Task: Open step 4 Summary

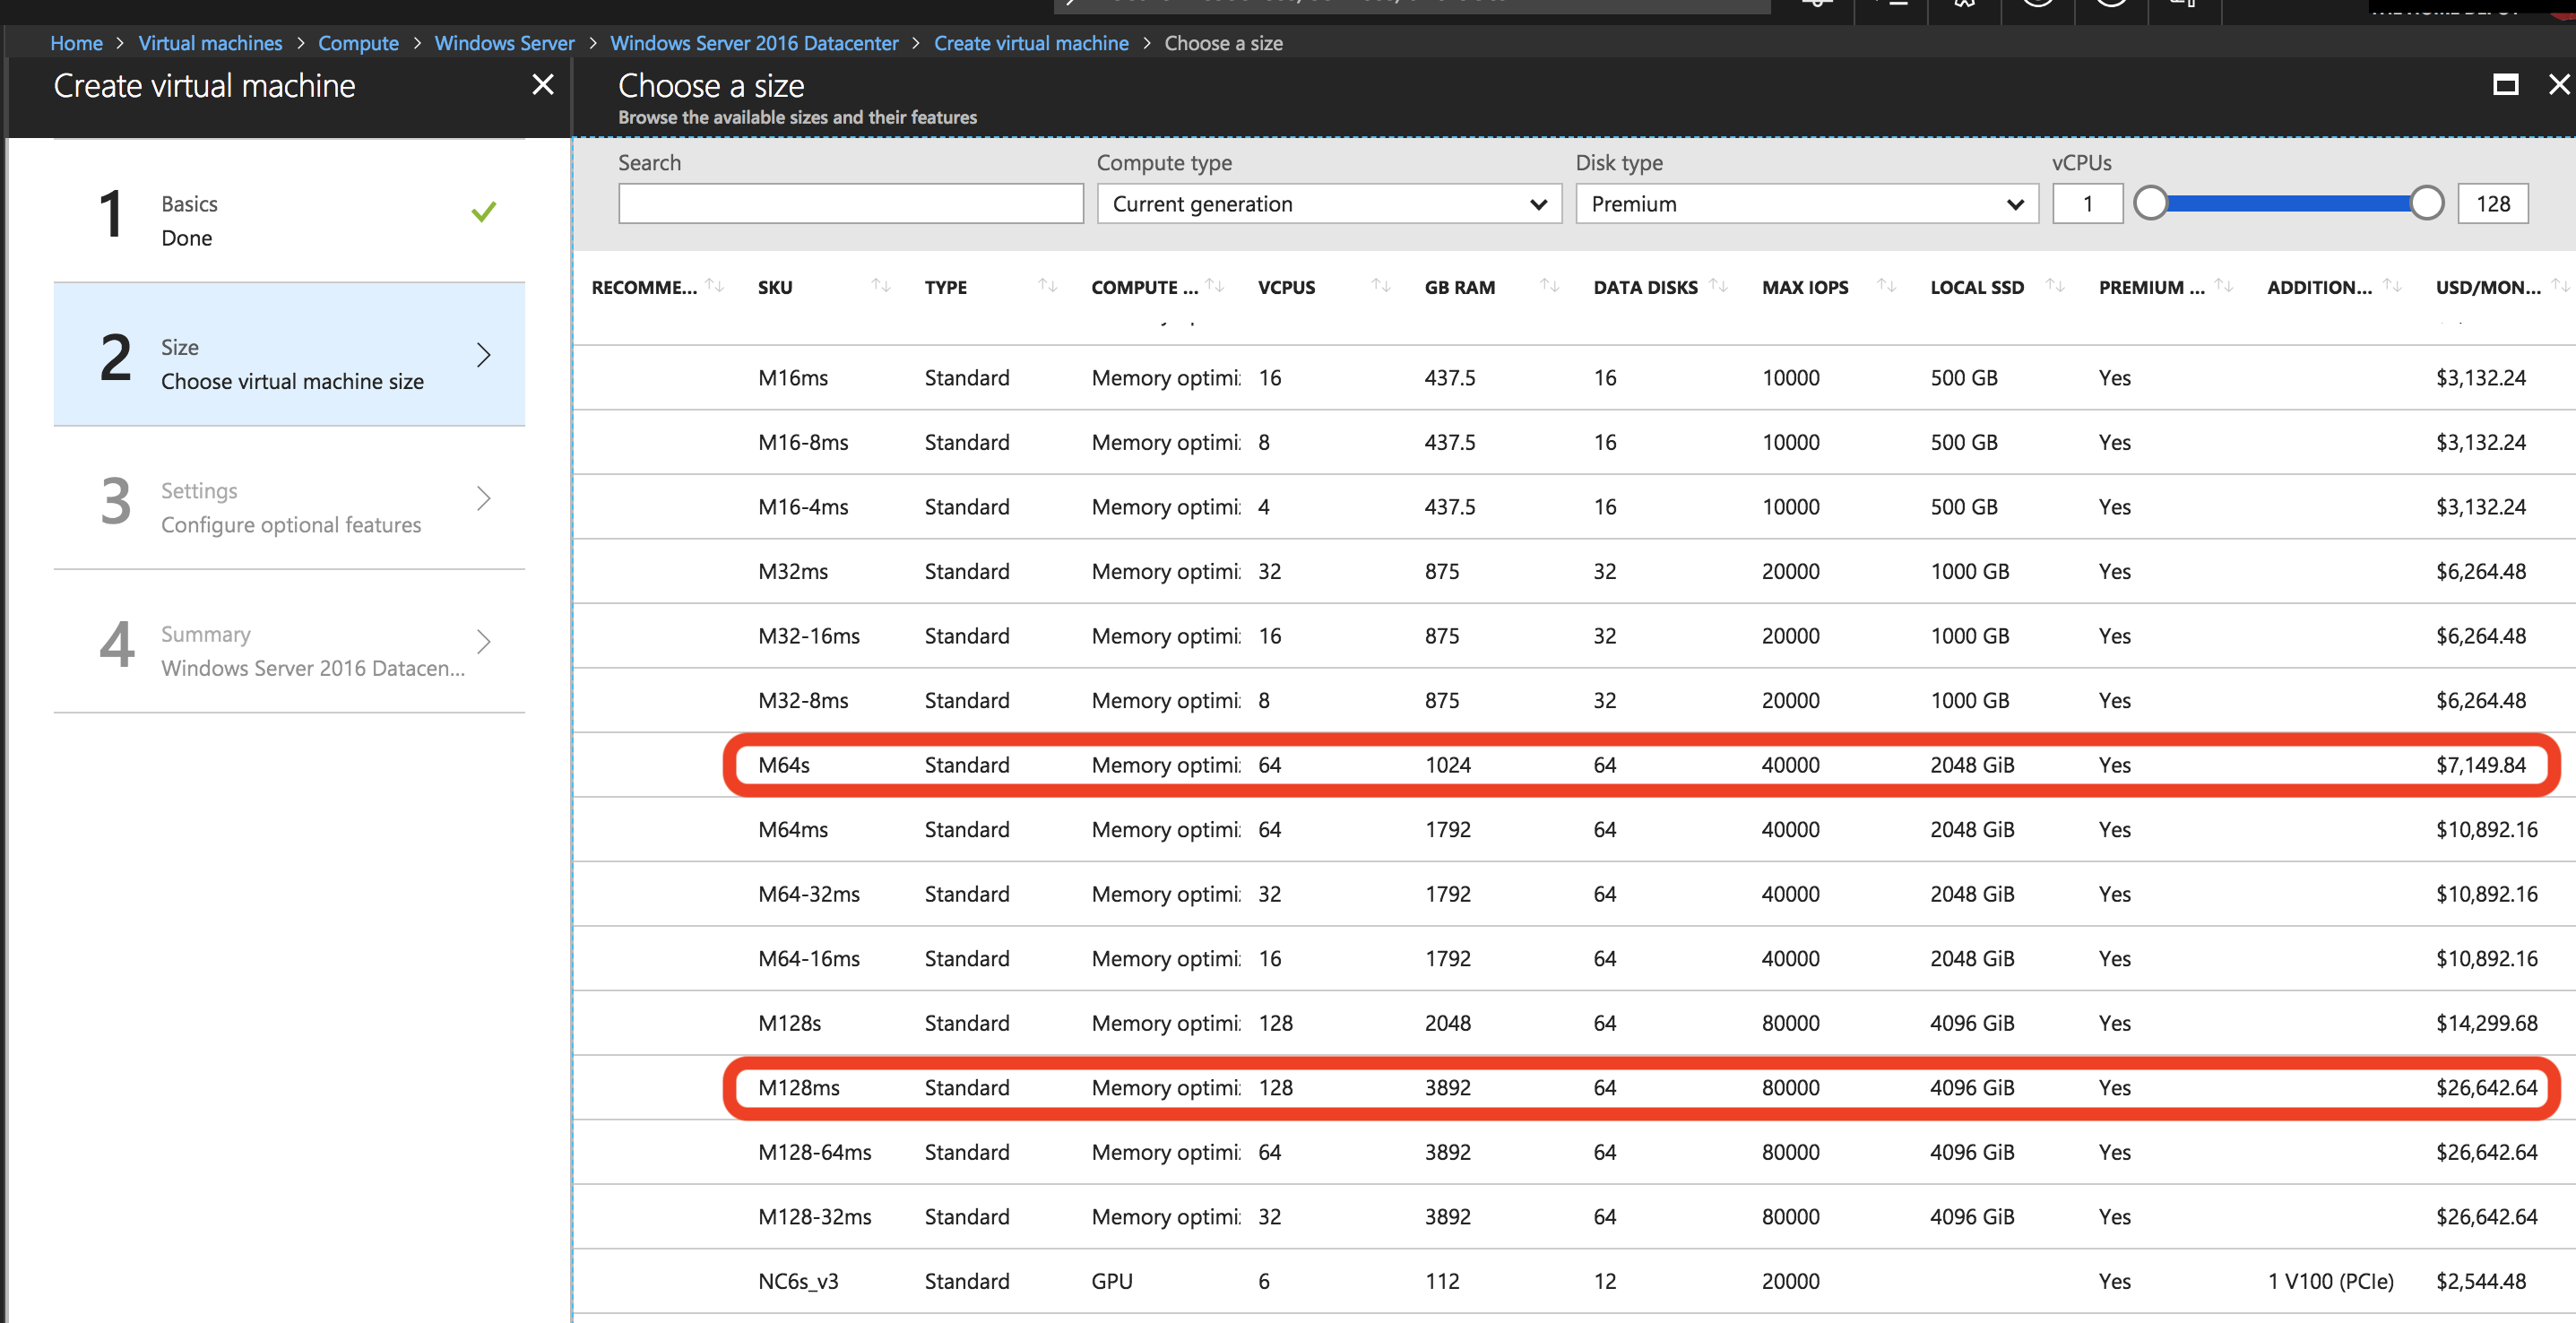Action: click(289, 641)
